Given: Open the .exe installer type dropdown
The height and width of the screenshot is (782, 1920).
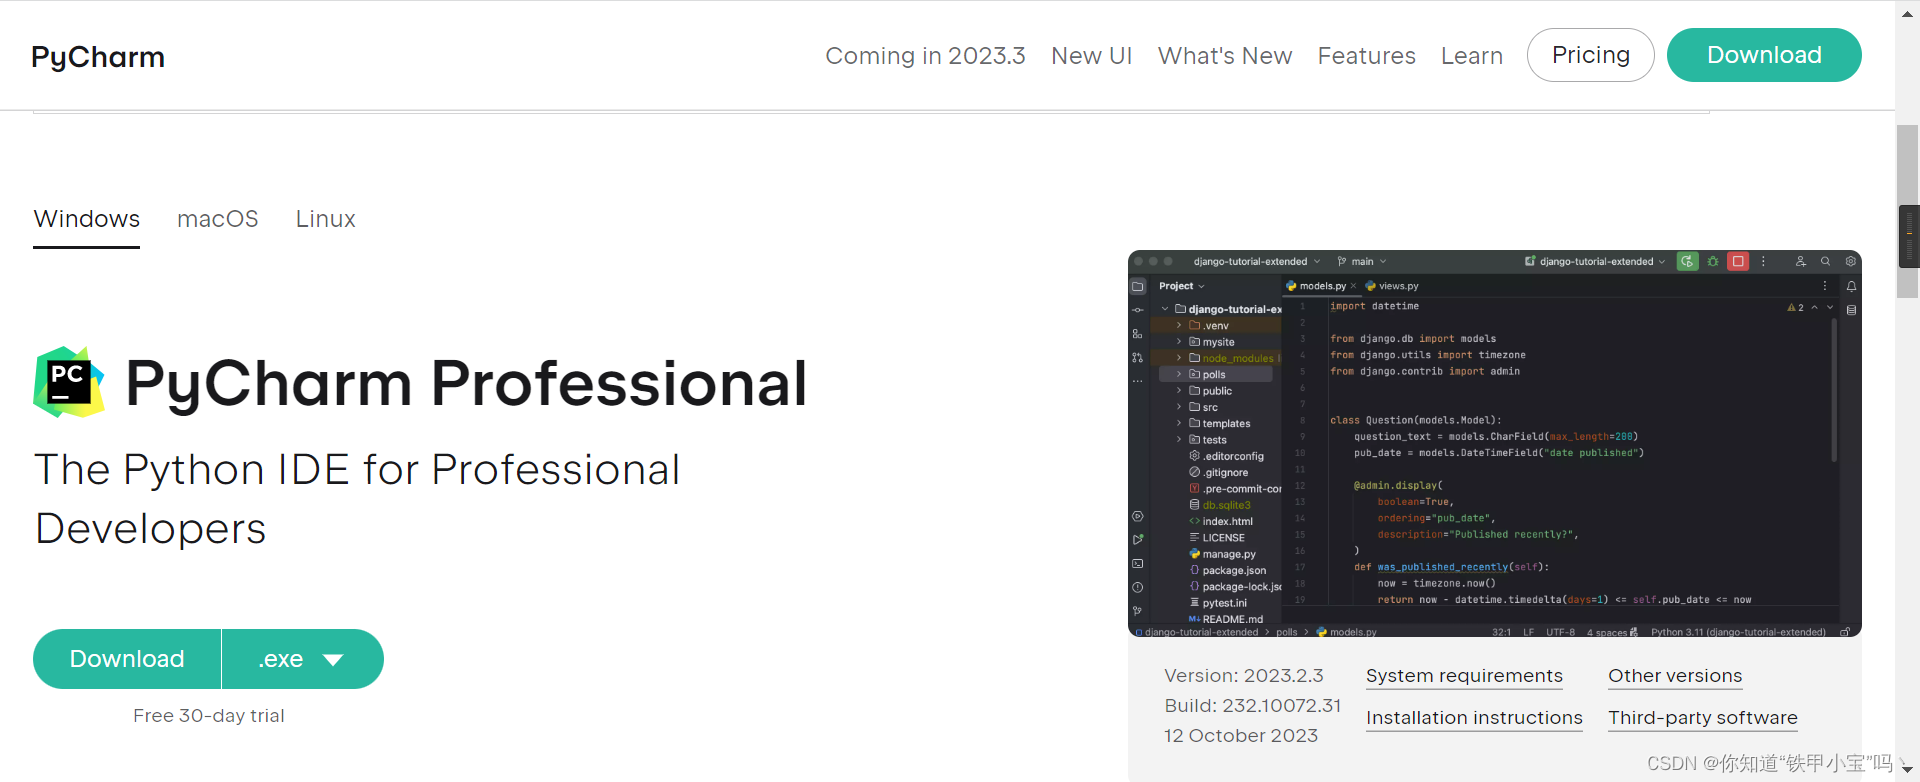Looking at the screenshot, I should point(302,659).
